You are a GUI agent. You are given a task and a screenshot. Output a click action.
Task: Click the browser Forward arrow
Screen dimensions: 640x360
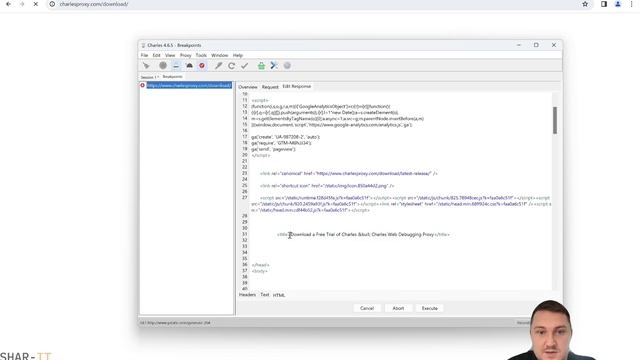22,4
